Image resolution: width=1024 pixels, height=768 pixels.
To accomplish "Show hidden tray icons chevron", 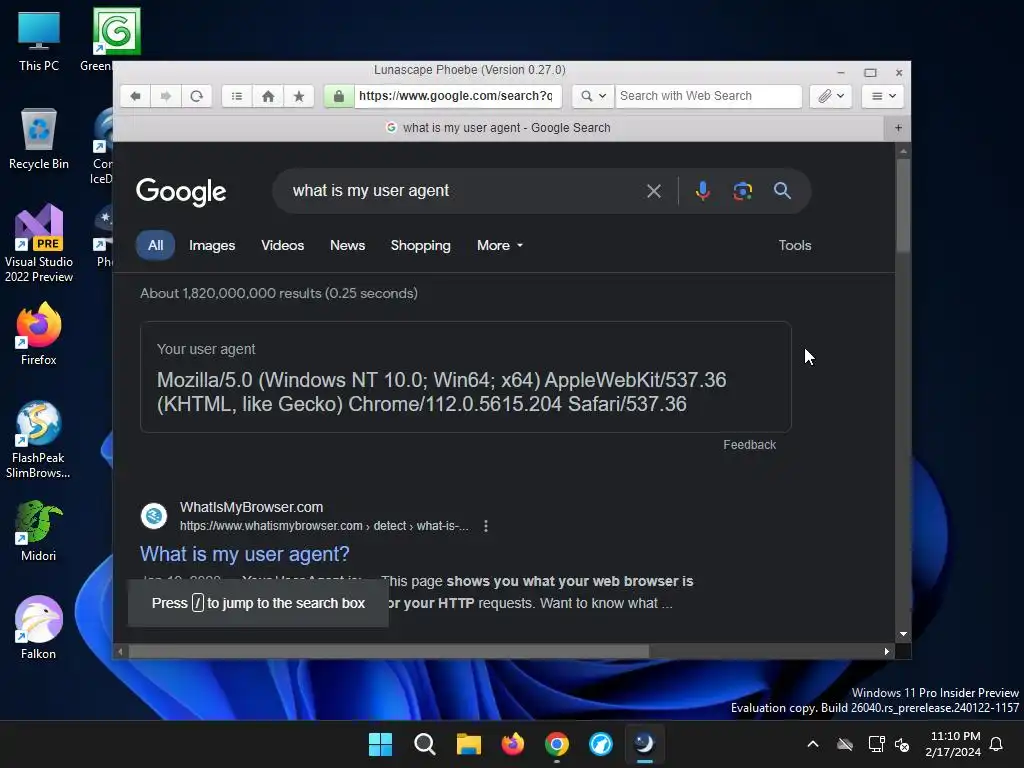I will (813, 744).
